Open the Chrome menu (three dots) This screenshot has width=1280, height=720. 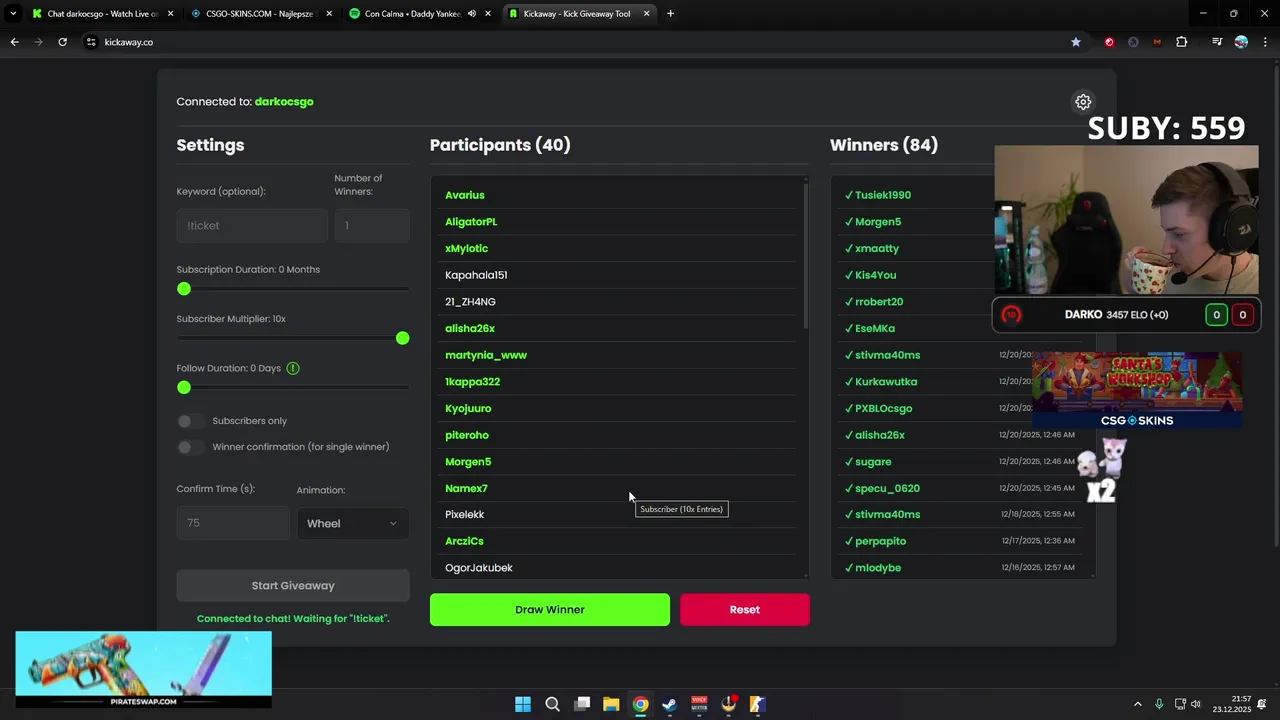pos(1265,42)
